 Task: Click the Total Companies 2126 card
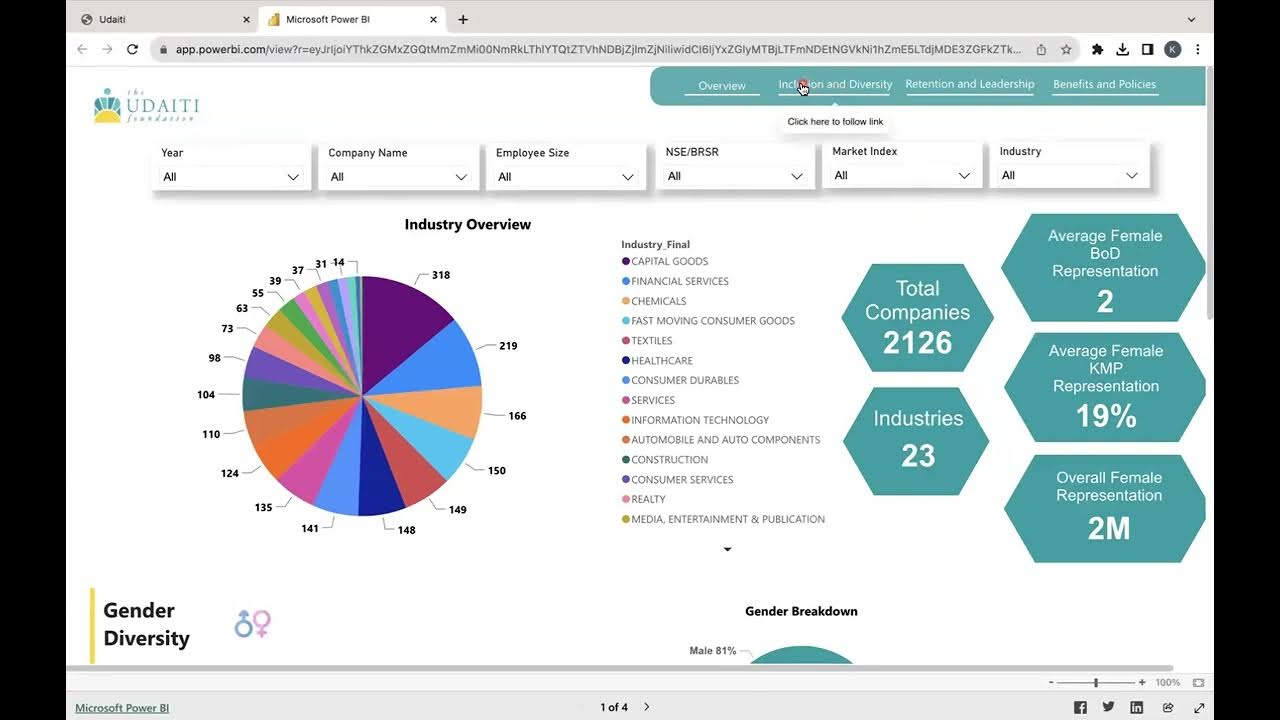[918, 318]
